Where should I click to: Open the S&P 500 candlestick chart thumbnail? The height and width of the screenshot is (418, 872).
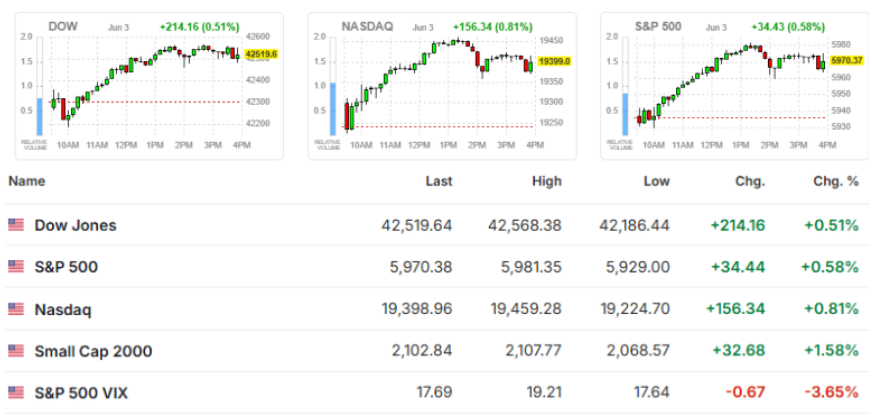pyautogui.click(x=735, y=86)
